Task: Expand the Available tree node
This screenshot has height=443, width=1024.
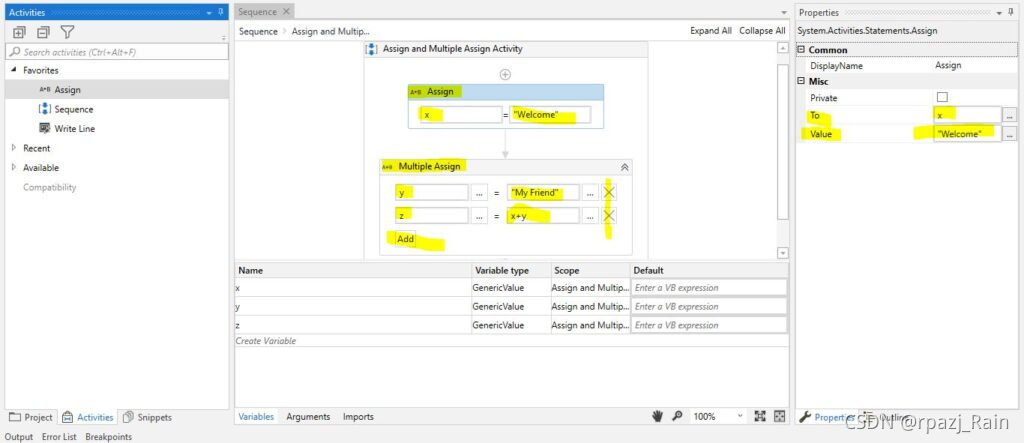Action: click(14, 168)
